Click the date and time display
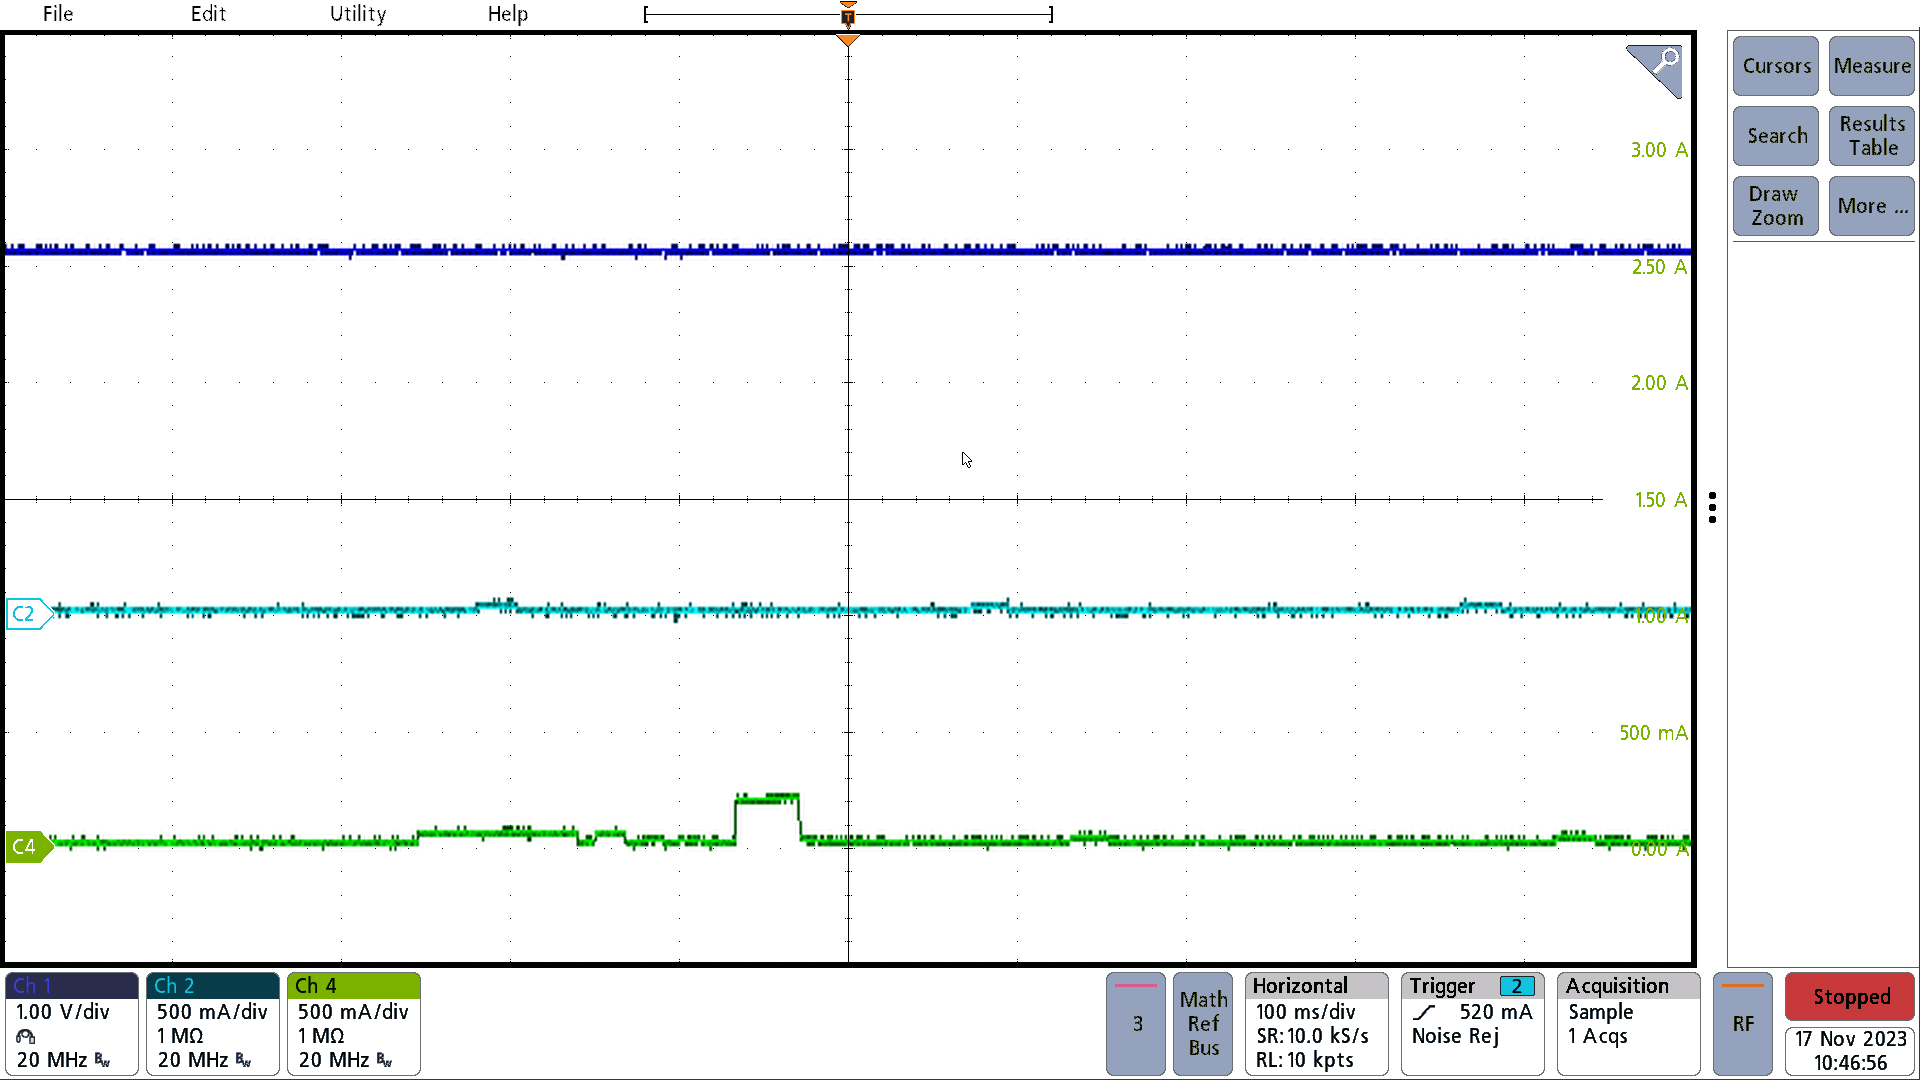This screenshot has width=1920, height=1080. point(1851,1051)
